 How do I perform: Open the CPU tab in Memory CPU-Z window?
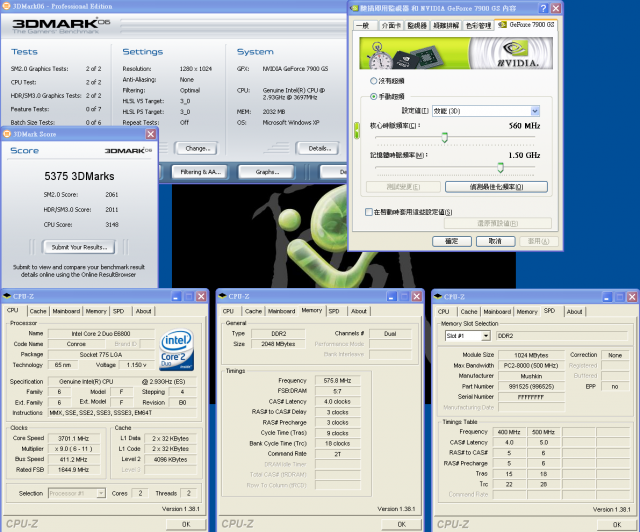[228, 311]
